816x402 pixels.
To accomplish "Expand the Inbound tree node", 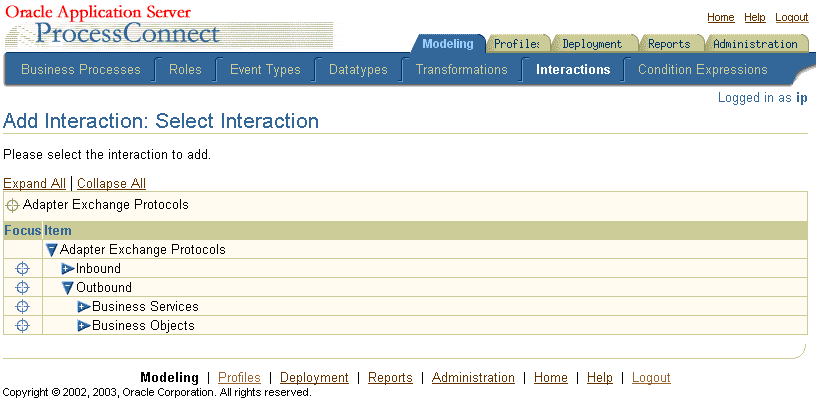I will pos(68,269).
